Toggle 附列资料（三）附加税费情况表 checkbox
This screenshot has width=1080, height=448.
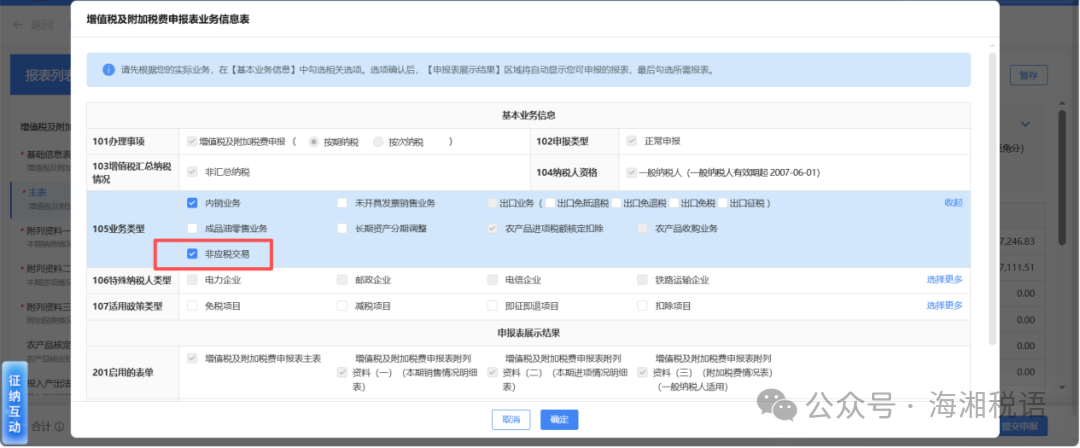pyautogui.click(x=642, y=372)
